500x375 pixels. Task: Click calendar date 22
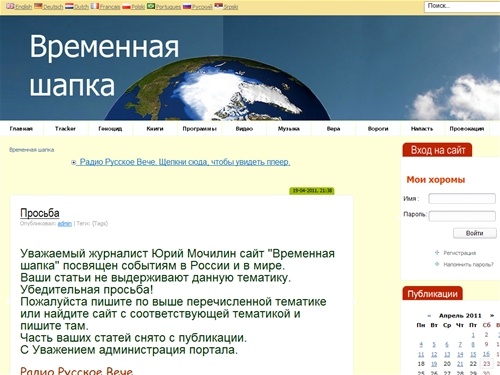(x=473, y=364)
